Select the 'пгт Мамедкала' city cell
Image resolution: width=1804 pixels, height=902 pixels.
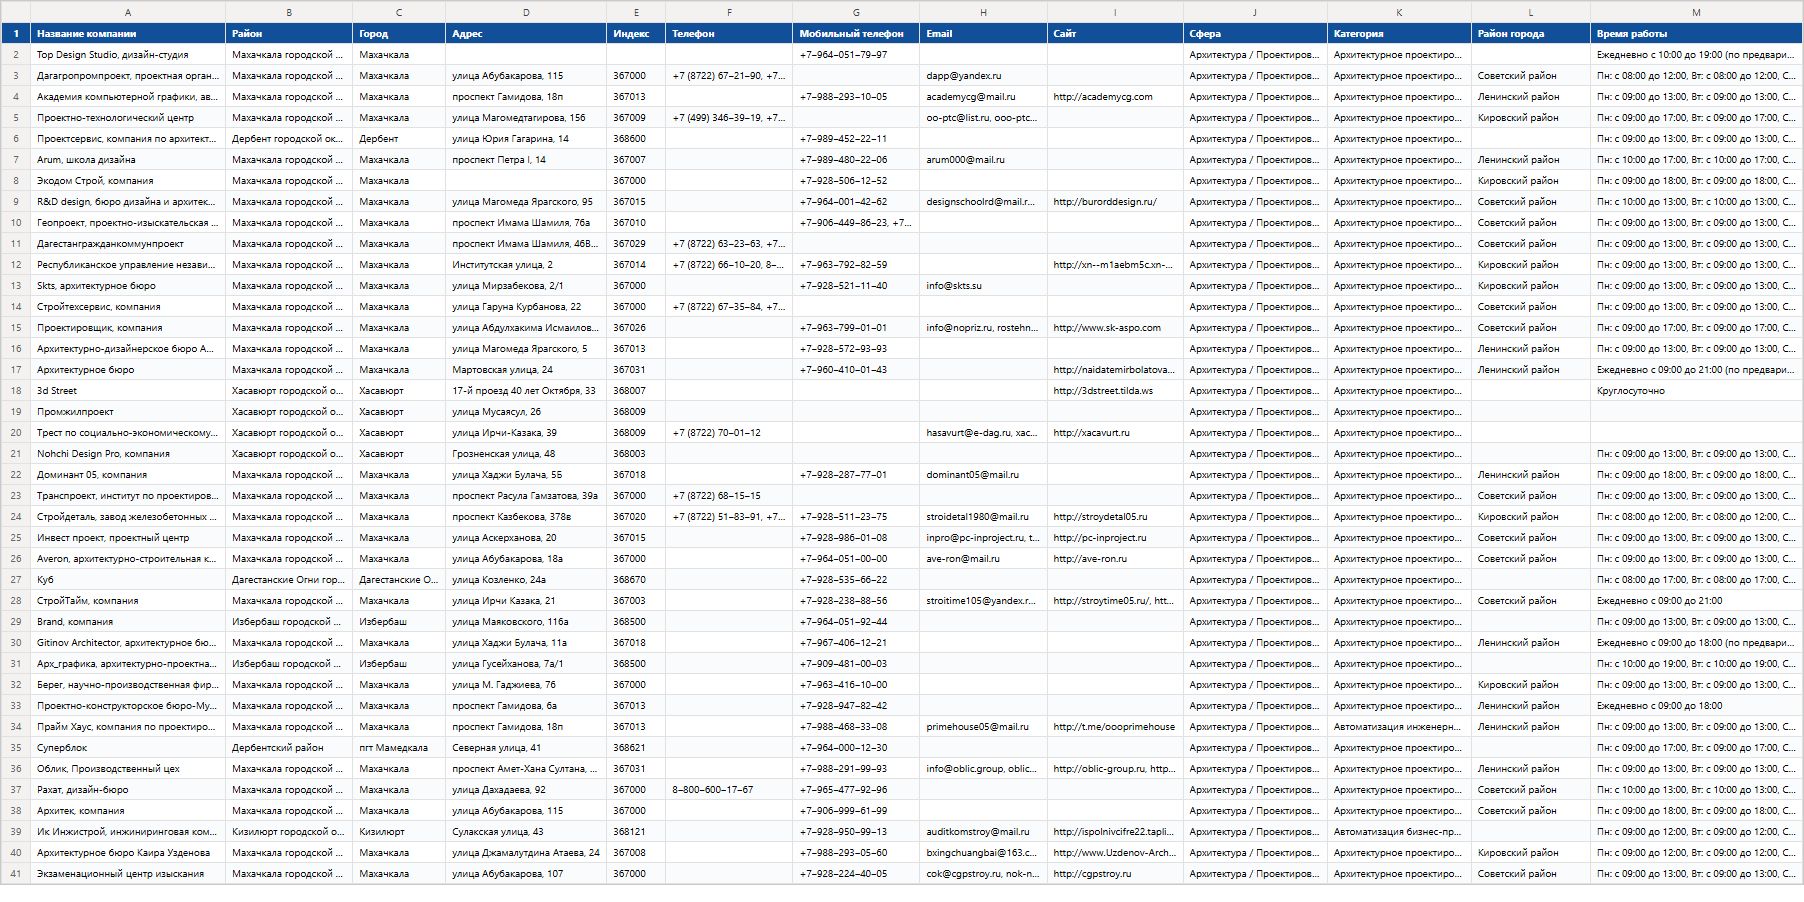coord(399,748)
